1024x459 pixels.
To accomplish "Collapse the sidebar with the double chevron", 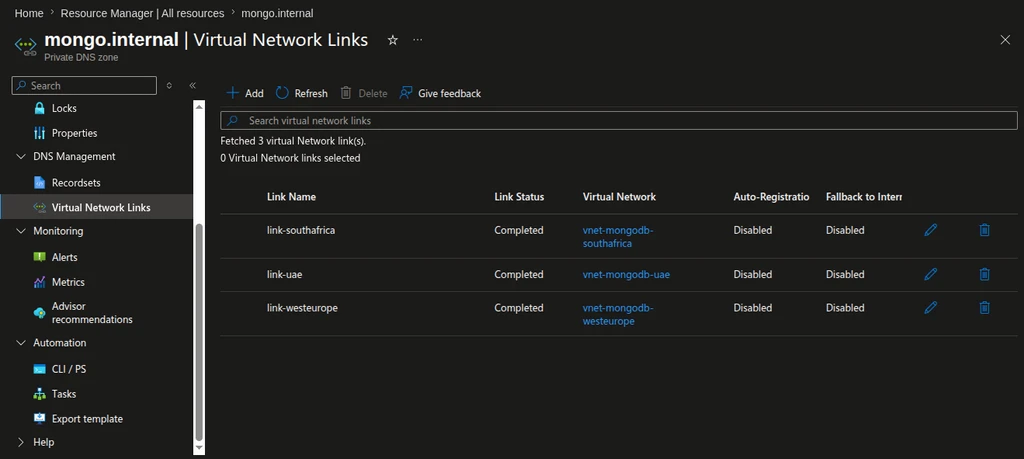I will (193, 86).
